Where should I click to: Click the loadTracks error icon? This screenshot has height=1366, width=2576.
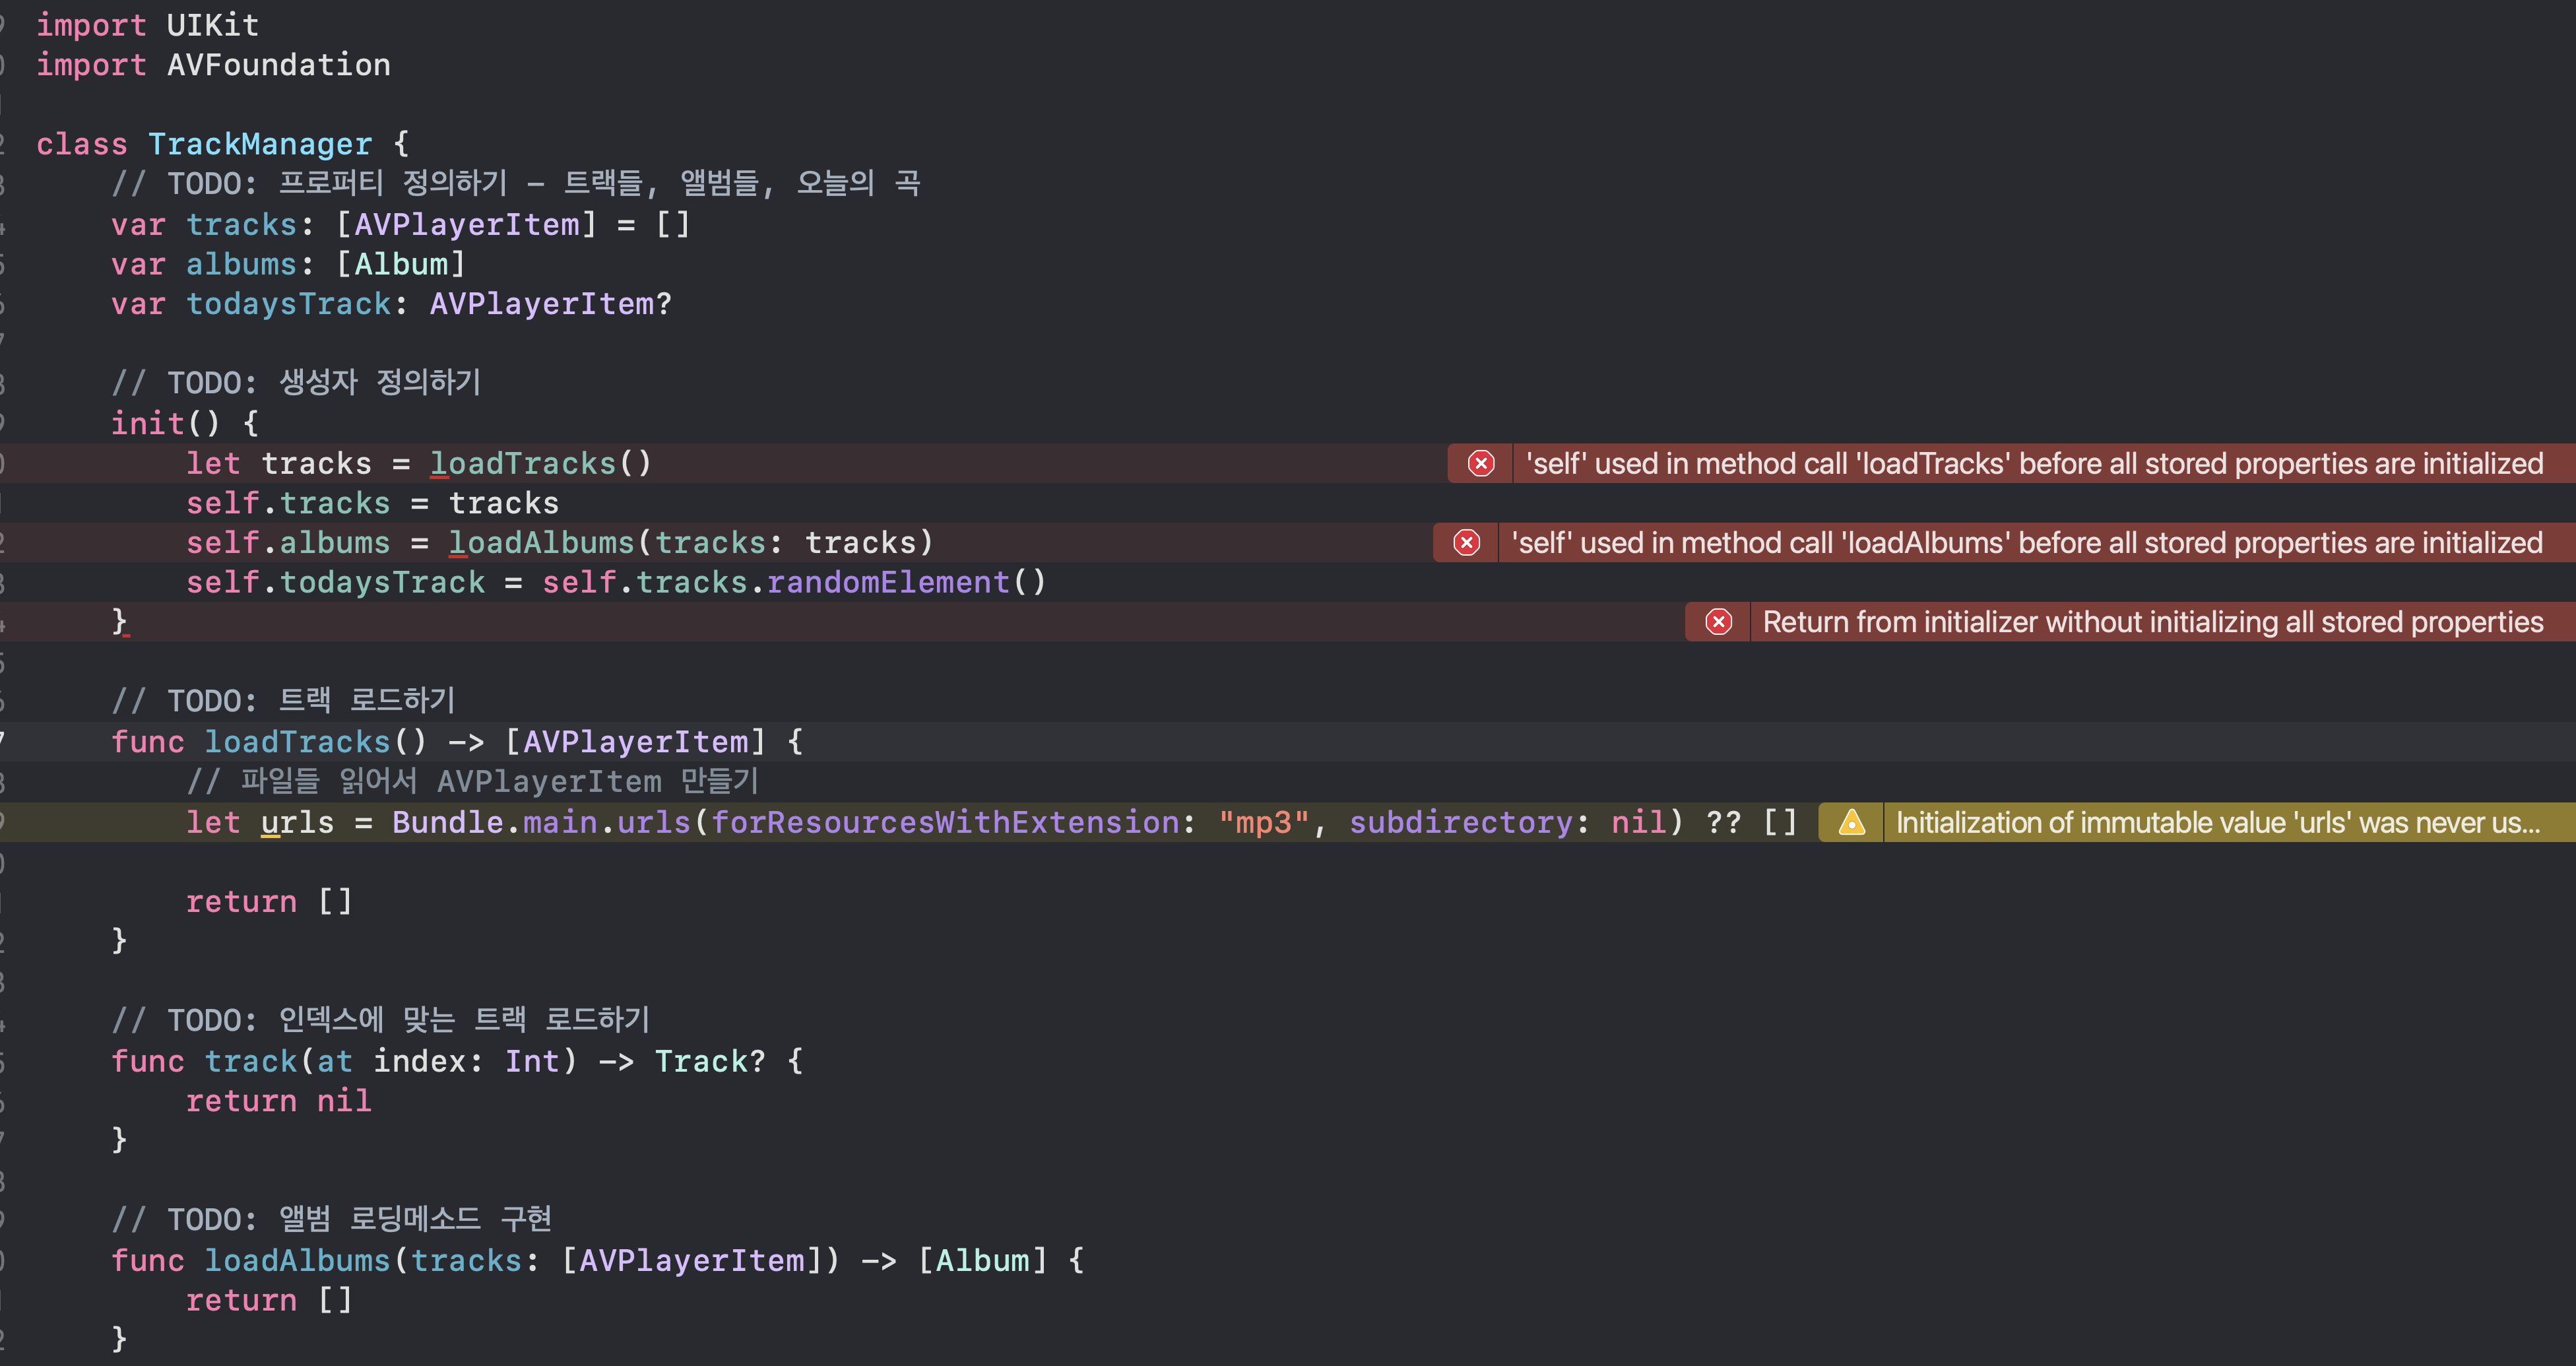(x=1481, y=463)
